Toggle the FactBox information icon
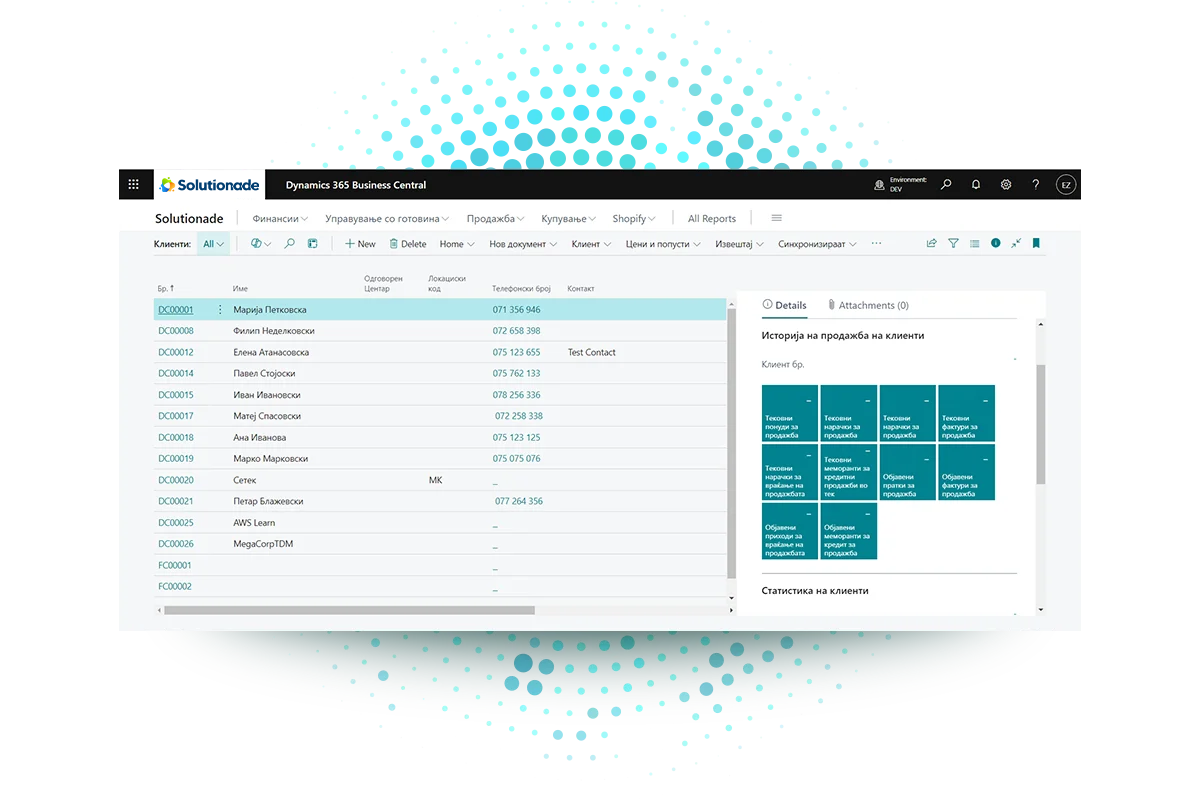This screenshot has height=800, width=1200. pyautogui.click(x=995, y=243)
